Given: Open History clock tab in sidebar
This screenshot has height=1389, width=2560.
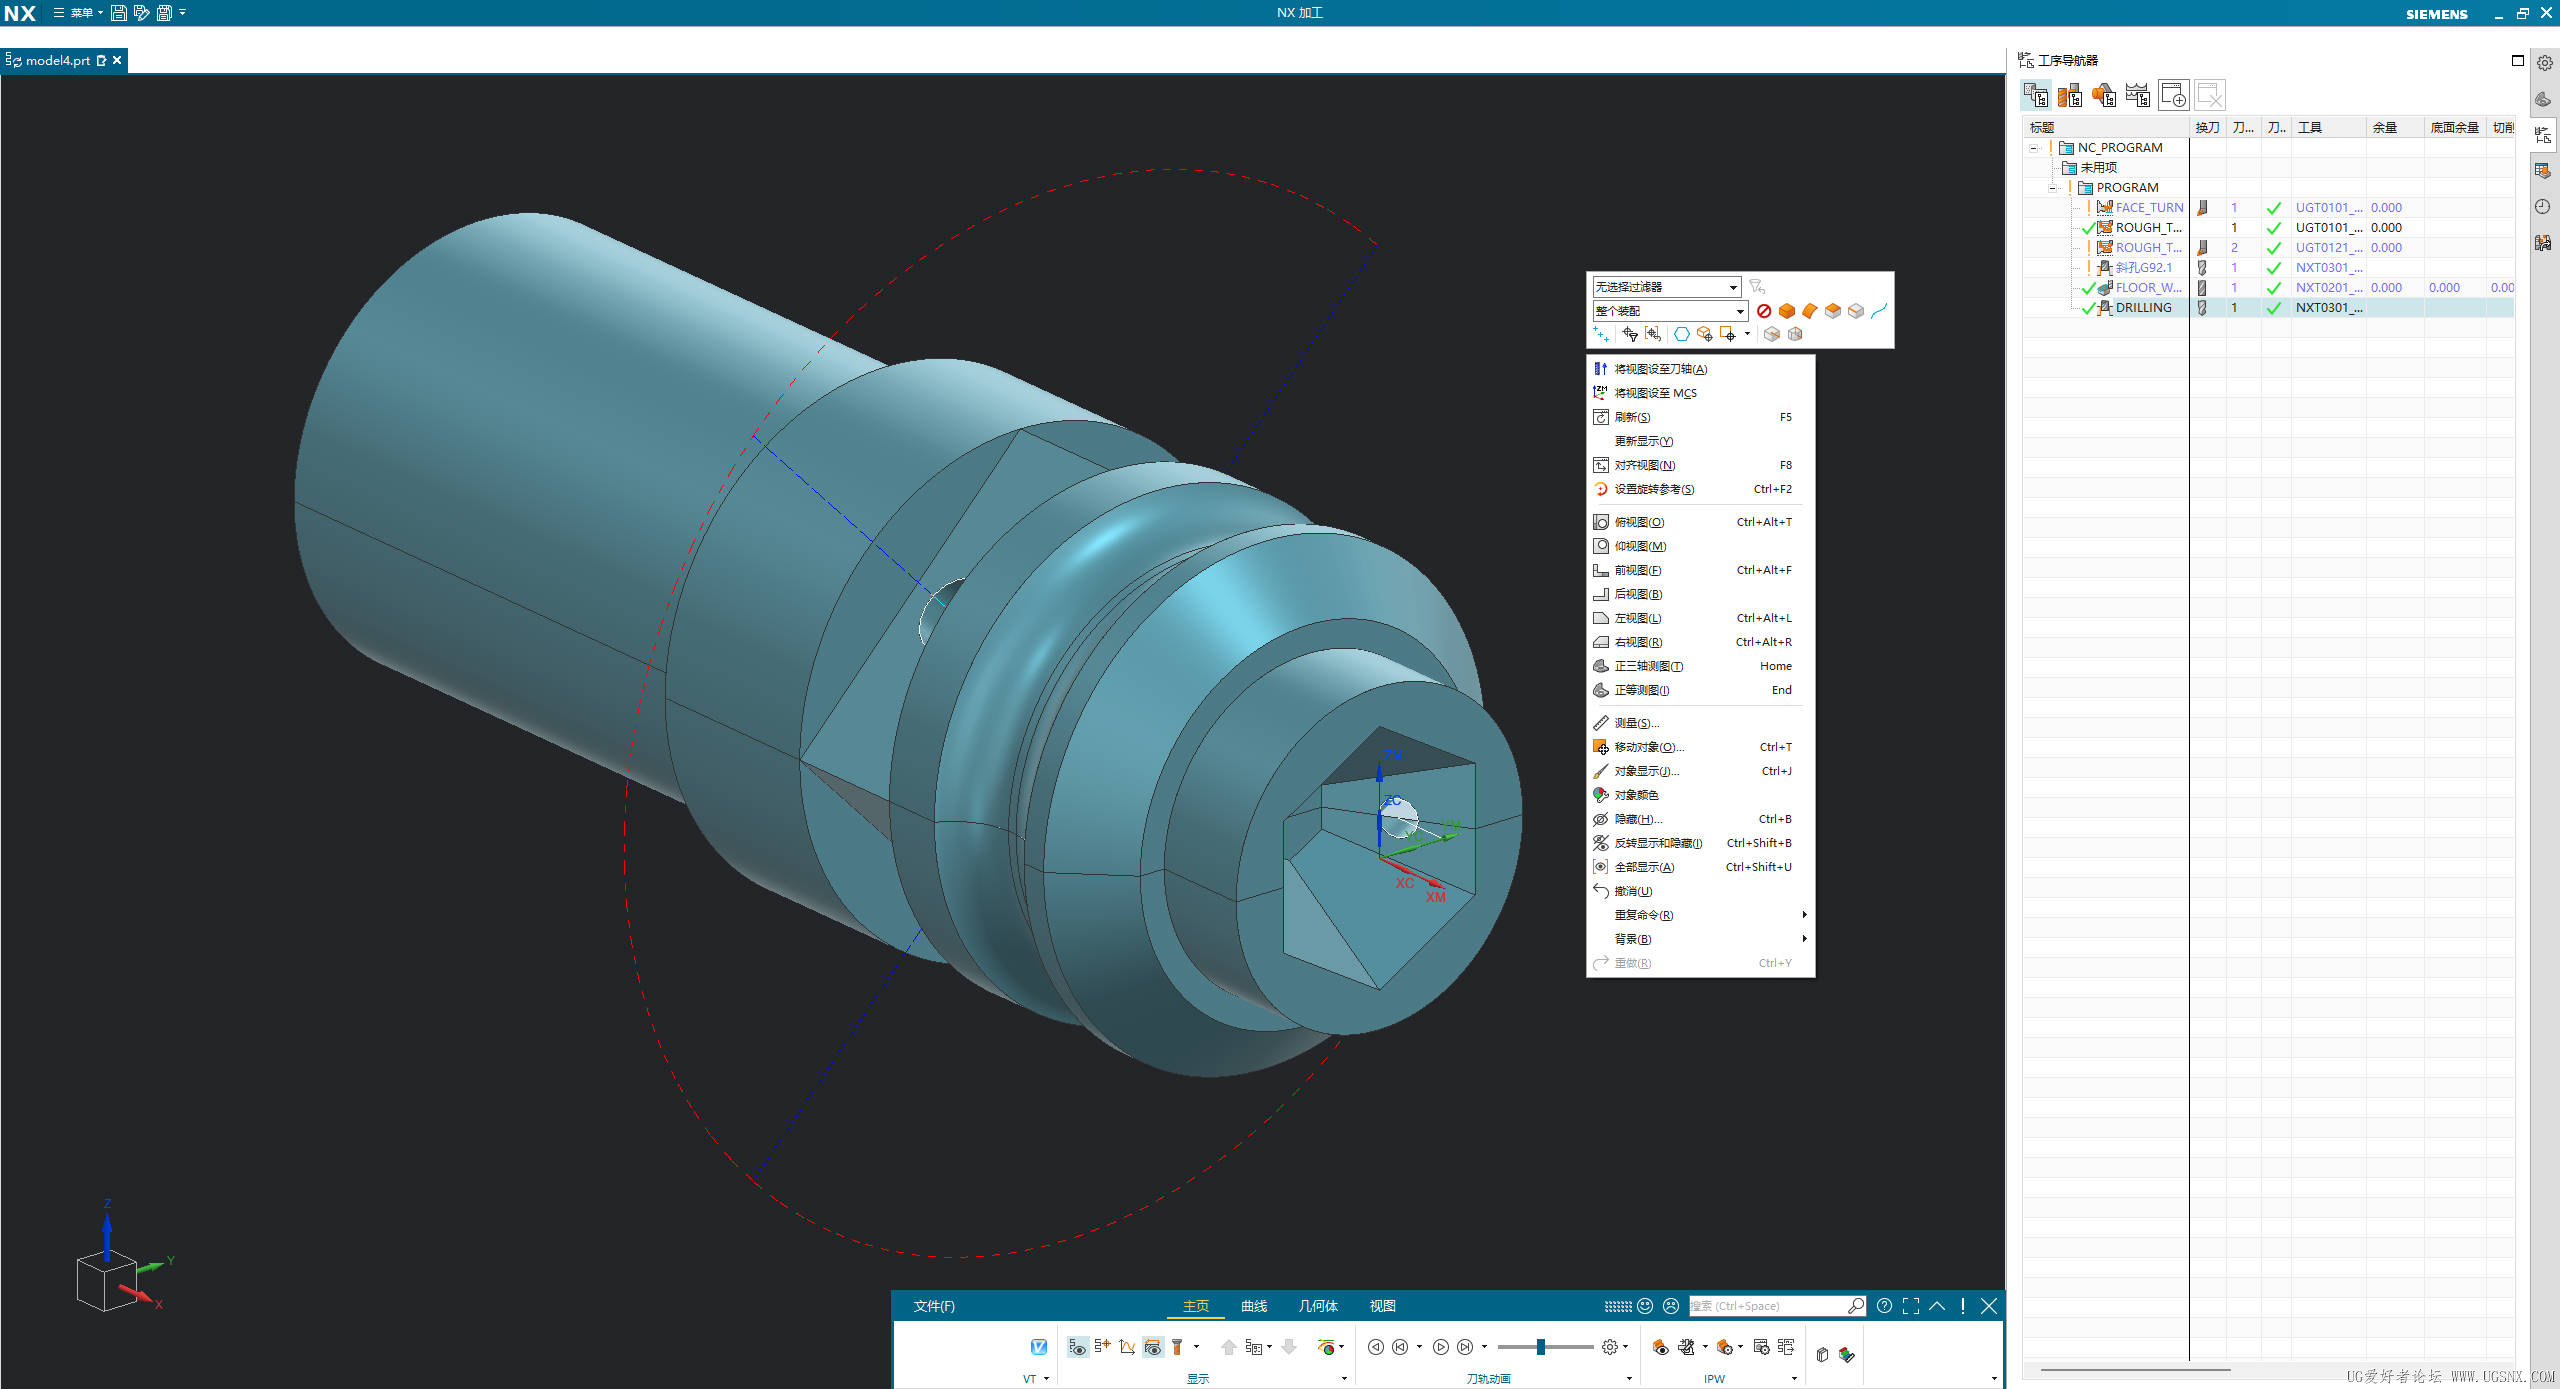Looking at the screenshot, I should pyautogui.click(x=2543, y=207).
